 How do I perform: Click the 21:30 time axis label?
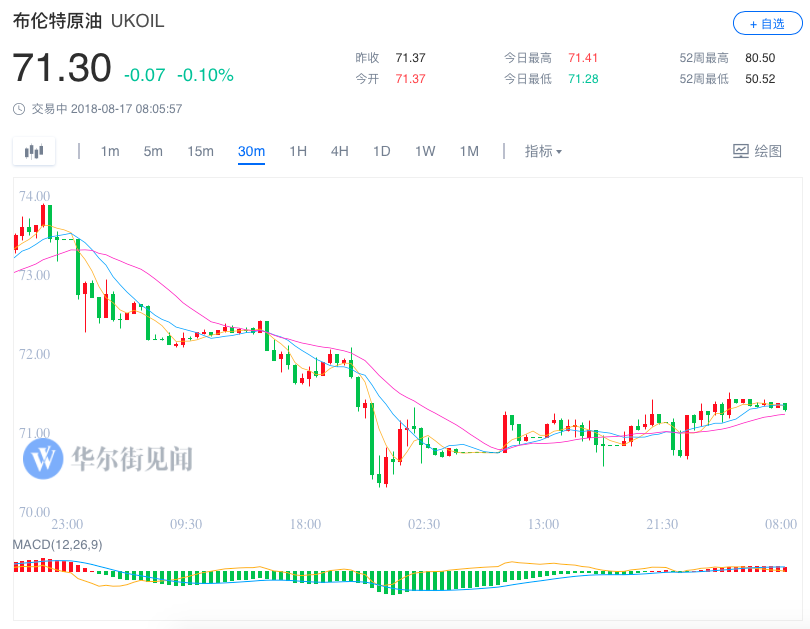[662, 524]
